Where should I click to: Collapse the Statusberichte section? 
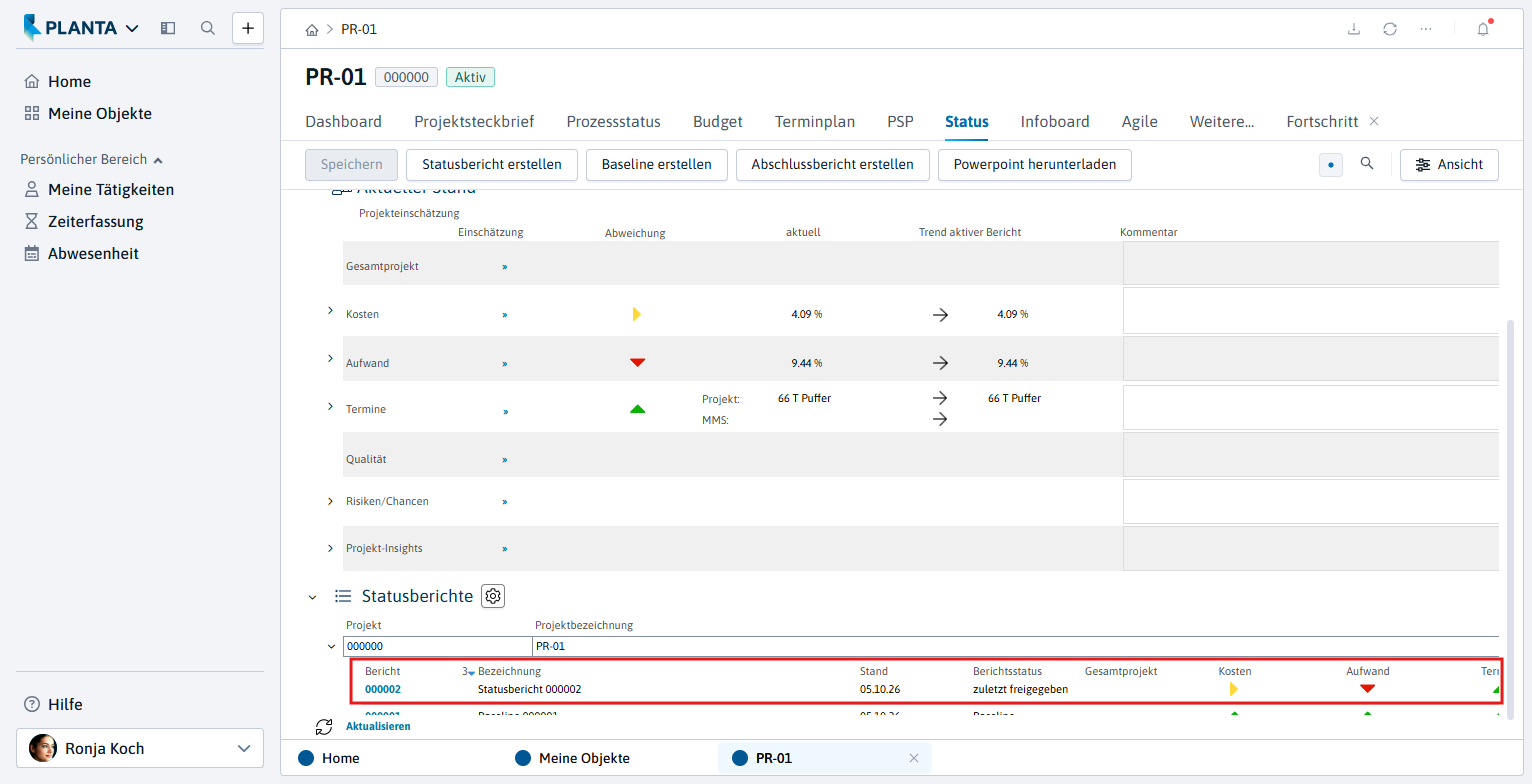tap(312, 597)
